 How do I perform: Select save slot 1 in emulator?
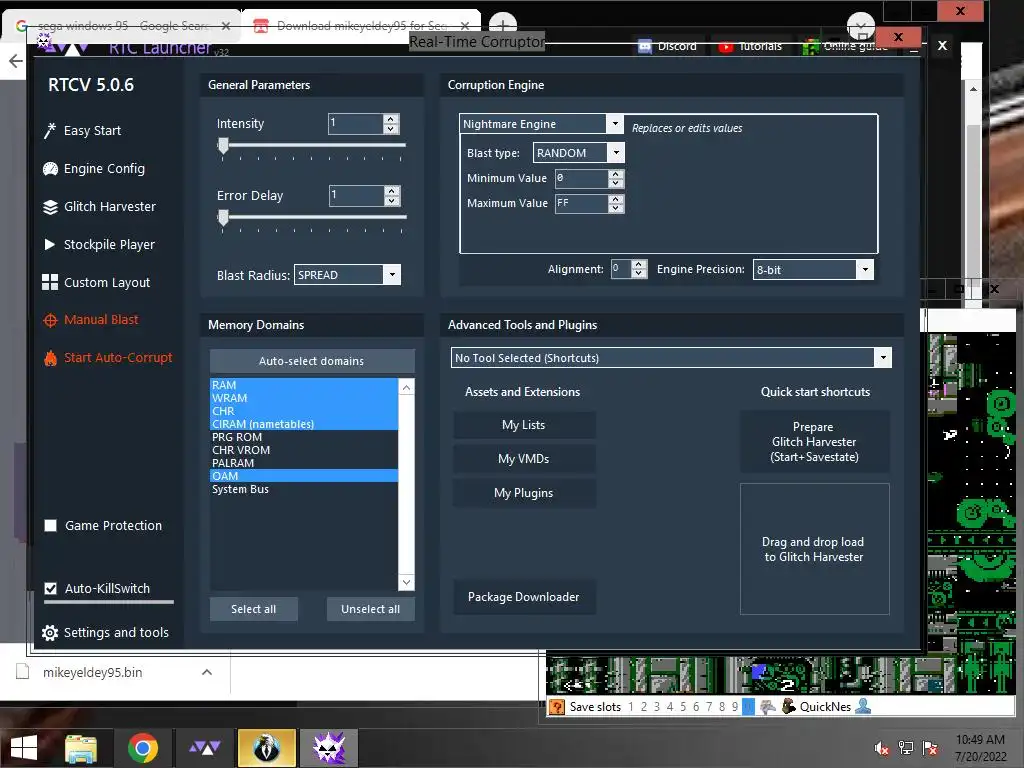631,707
